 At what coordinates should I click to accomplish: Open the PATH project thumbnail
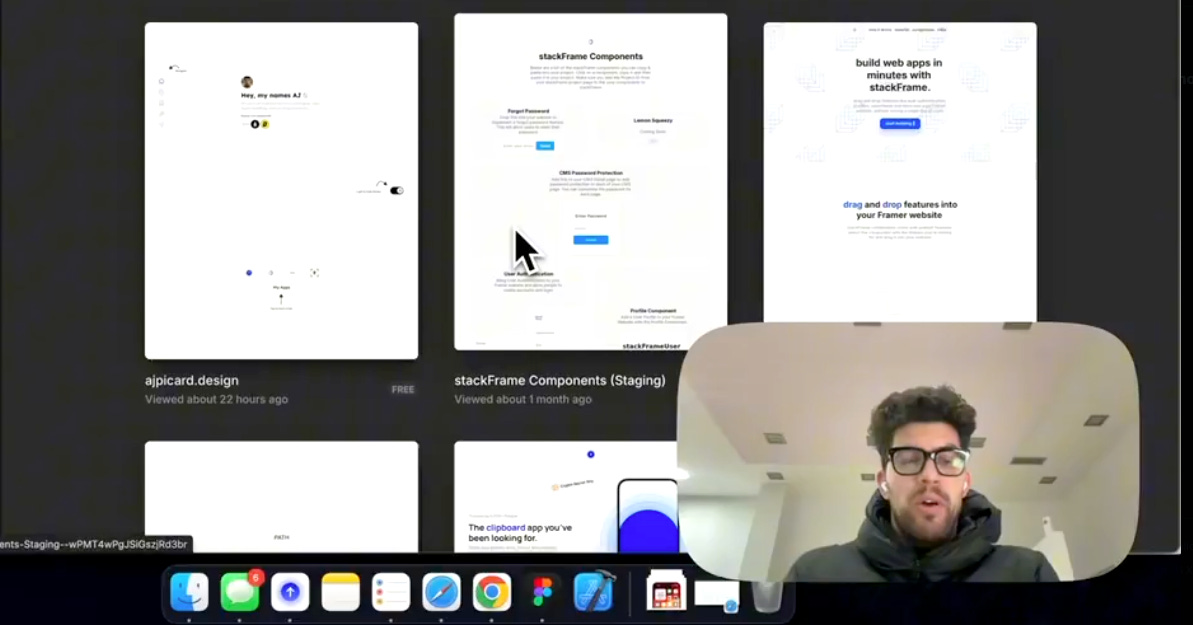click(x=282, y=497)
